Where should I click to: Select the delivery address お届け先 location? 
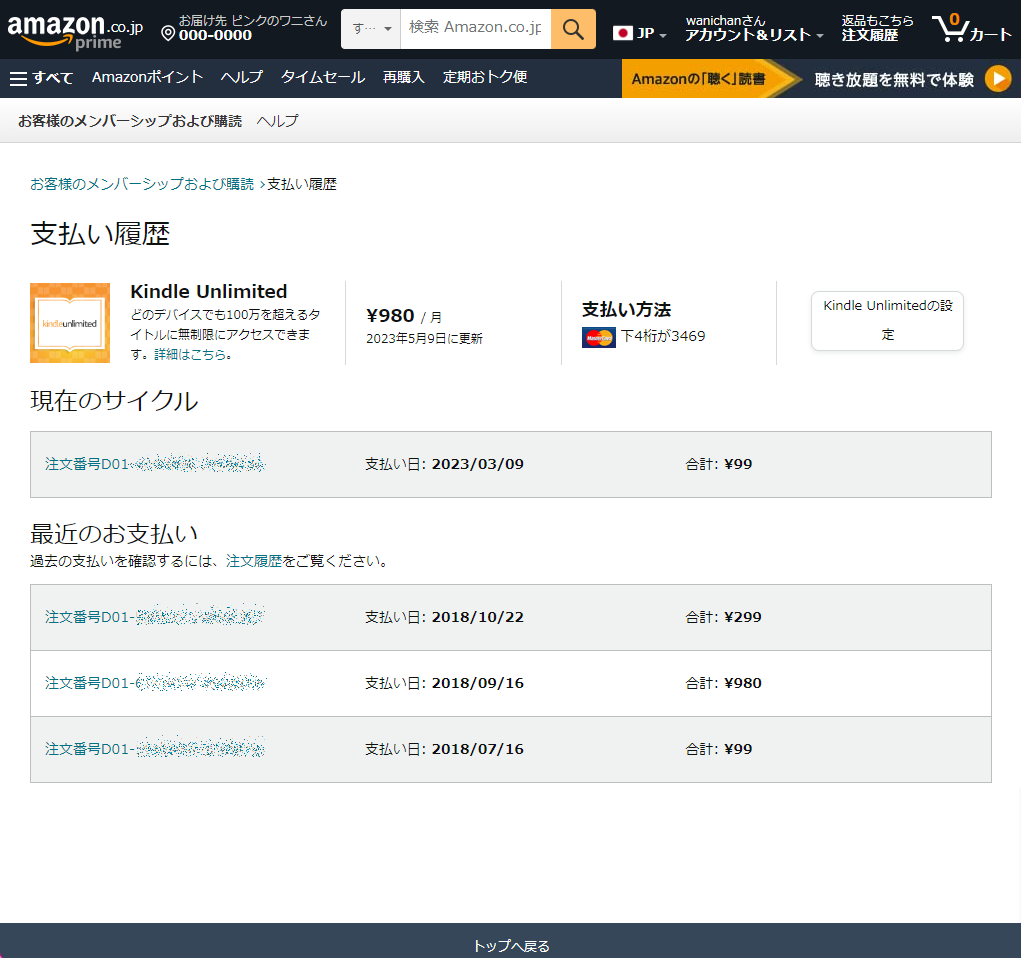pos(244,29)
